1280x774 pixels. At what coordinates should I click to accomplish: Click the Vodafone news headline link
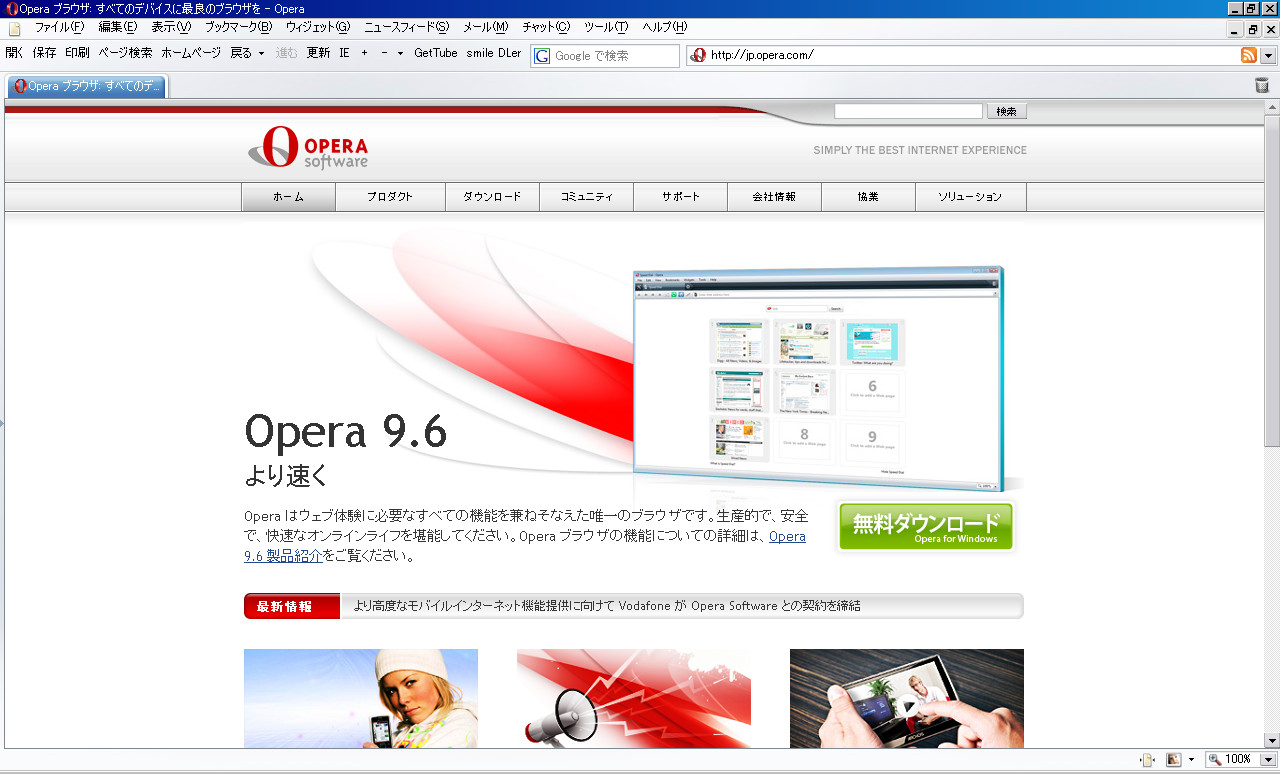(607, 606)
